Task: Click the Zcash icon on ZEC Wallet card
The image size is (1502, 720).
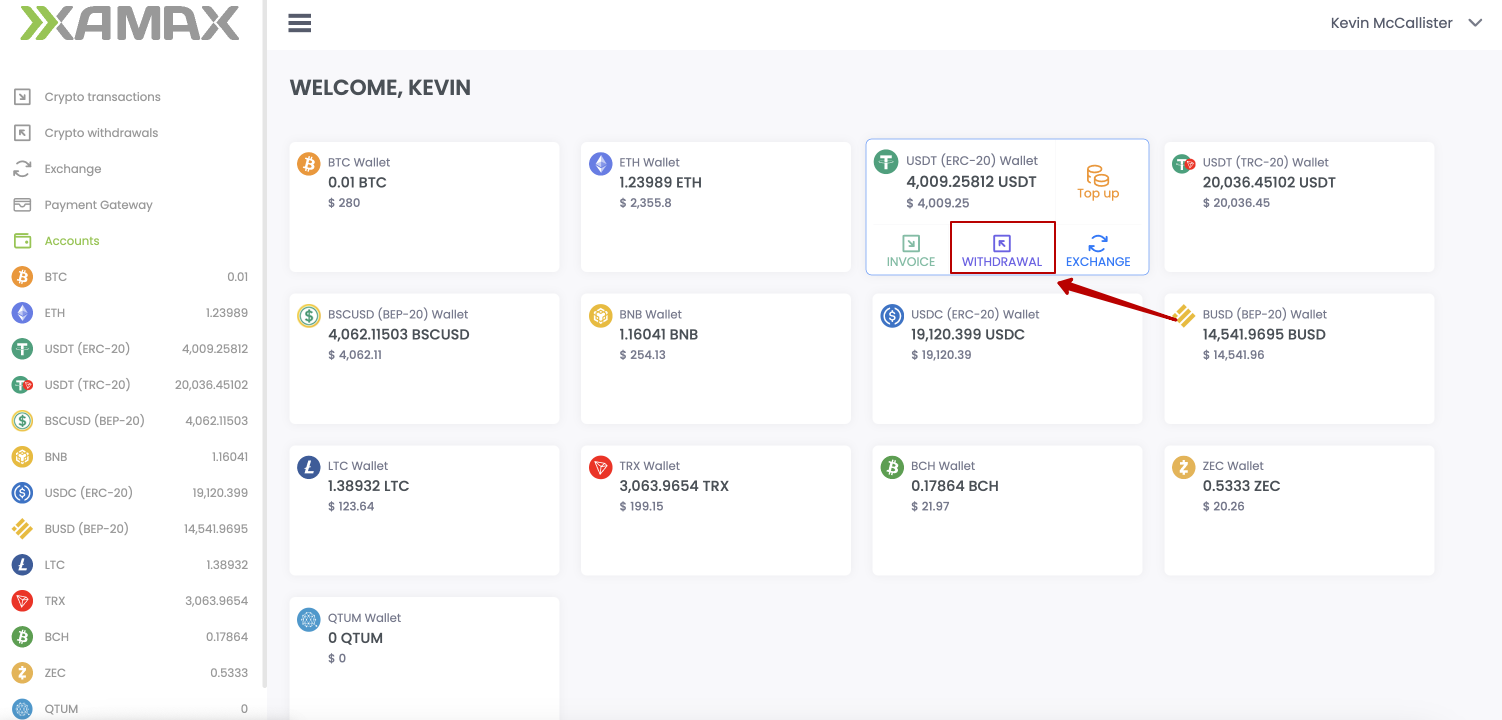Action: click(1183, 467)
